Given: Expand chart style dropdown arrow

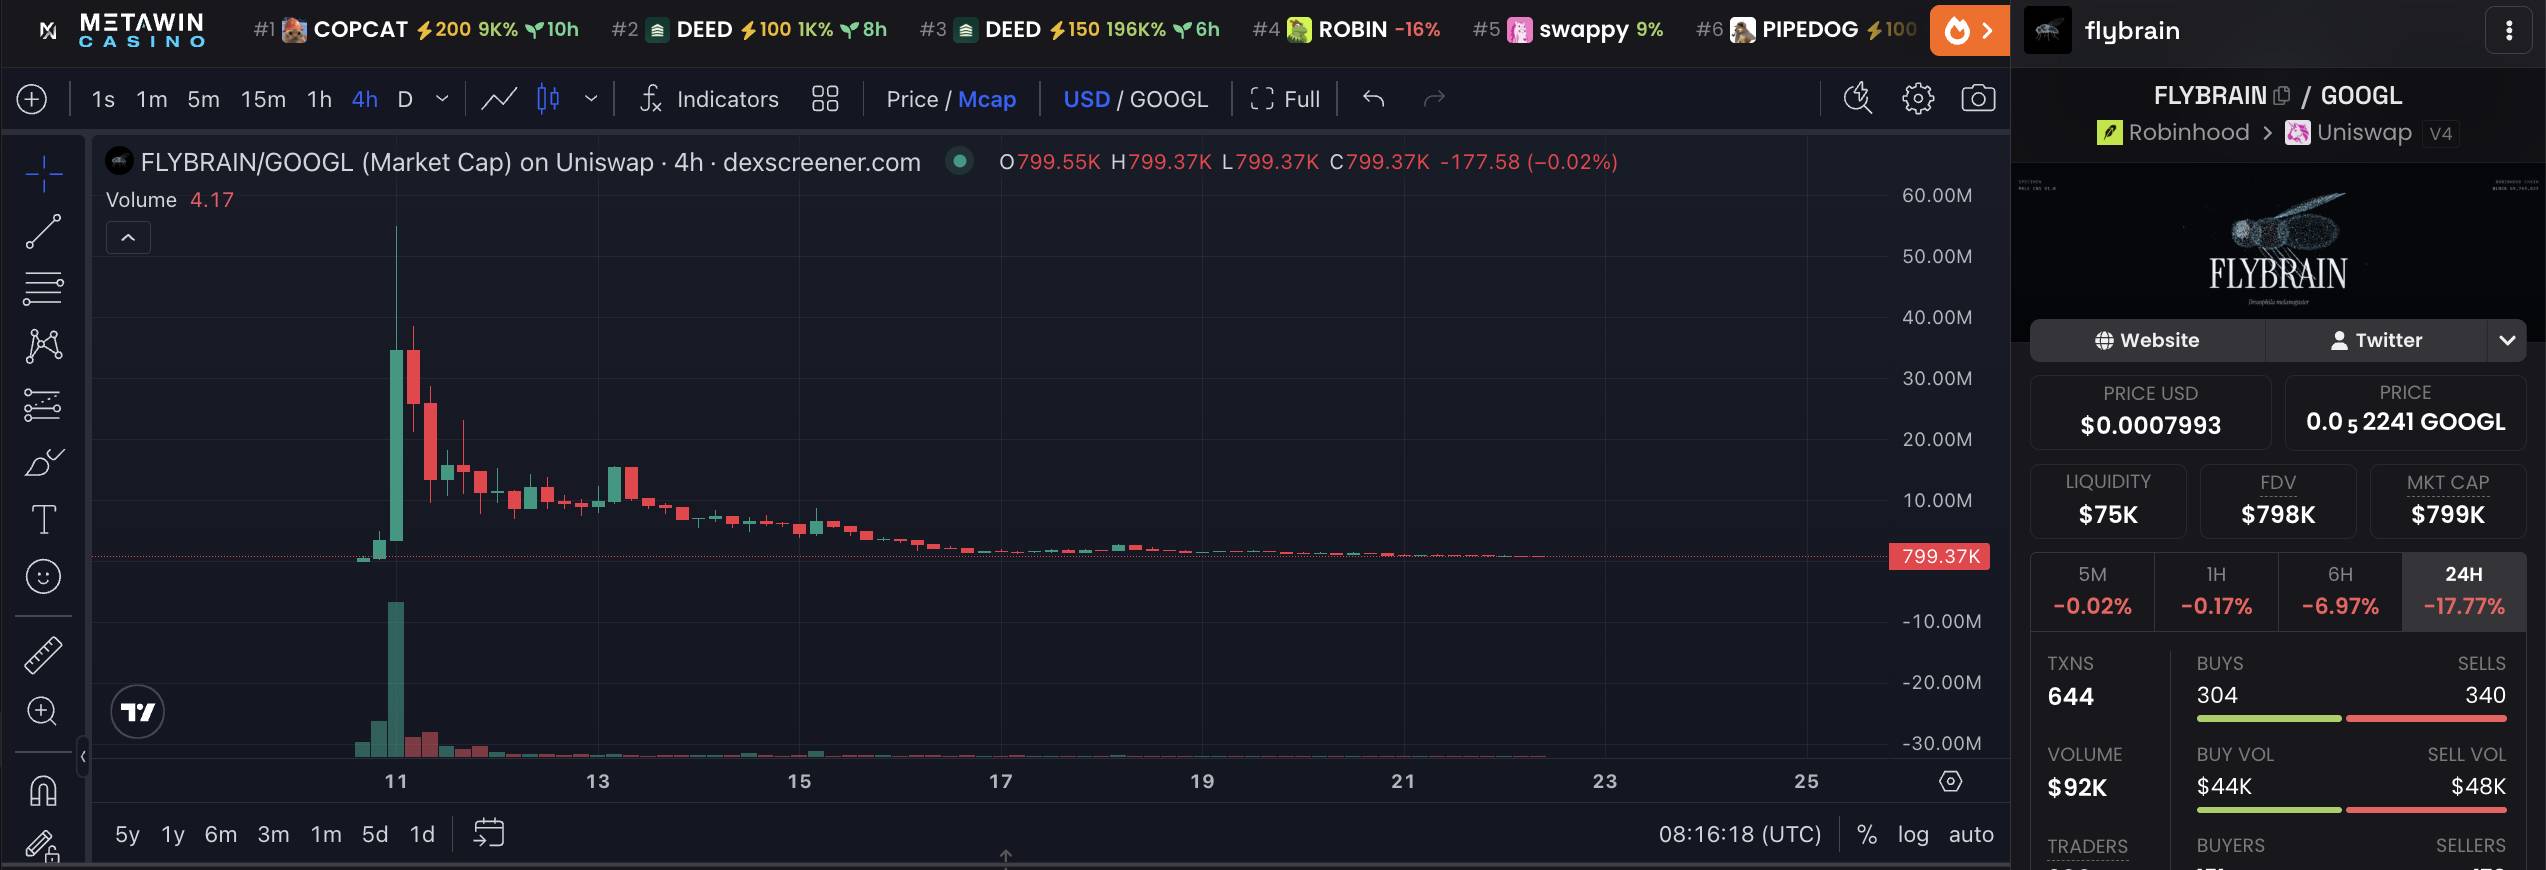Looking at the screenshot, I should coord(591,99).
